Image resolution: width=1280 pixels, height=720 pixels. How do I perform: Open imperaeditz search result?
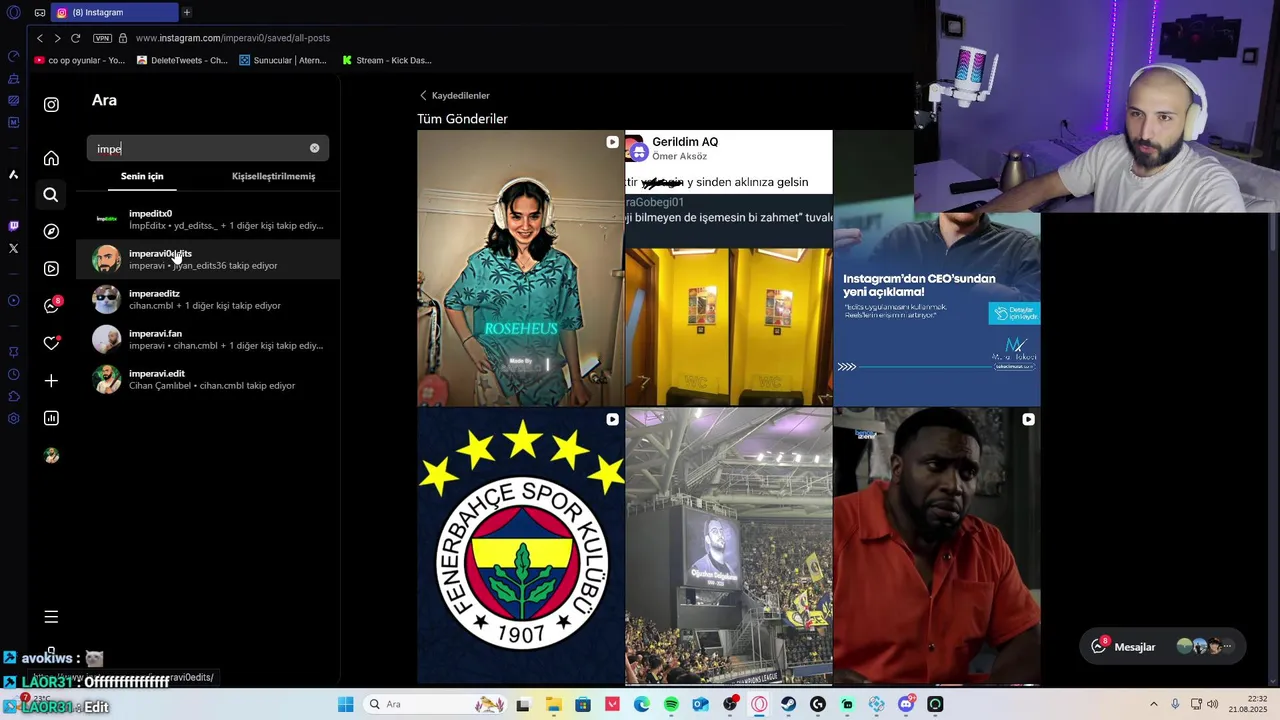point(208,299)
